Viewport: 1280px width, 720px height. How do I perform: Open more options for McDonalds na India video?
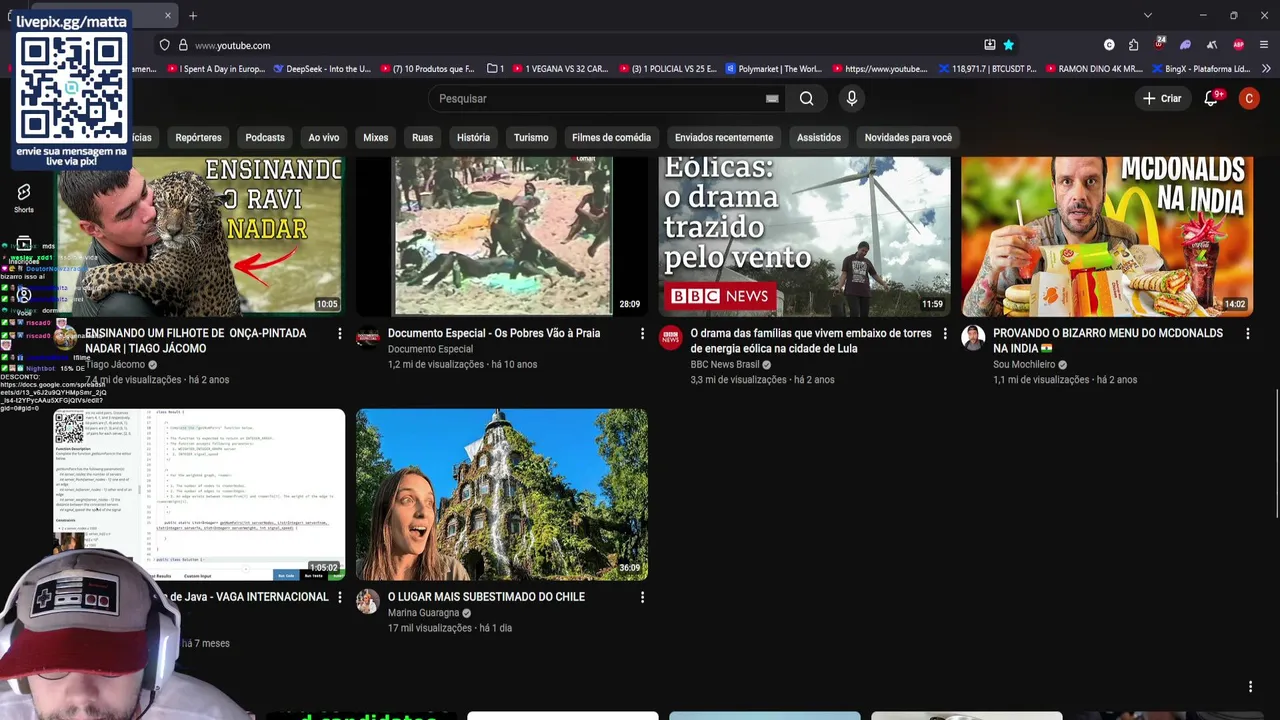tap(1247, 333)
